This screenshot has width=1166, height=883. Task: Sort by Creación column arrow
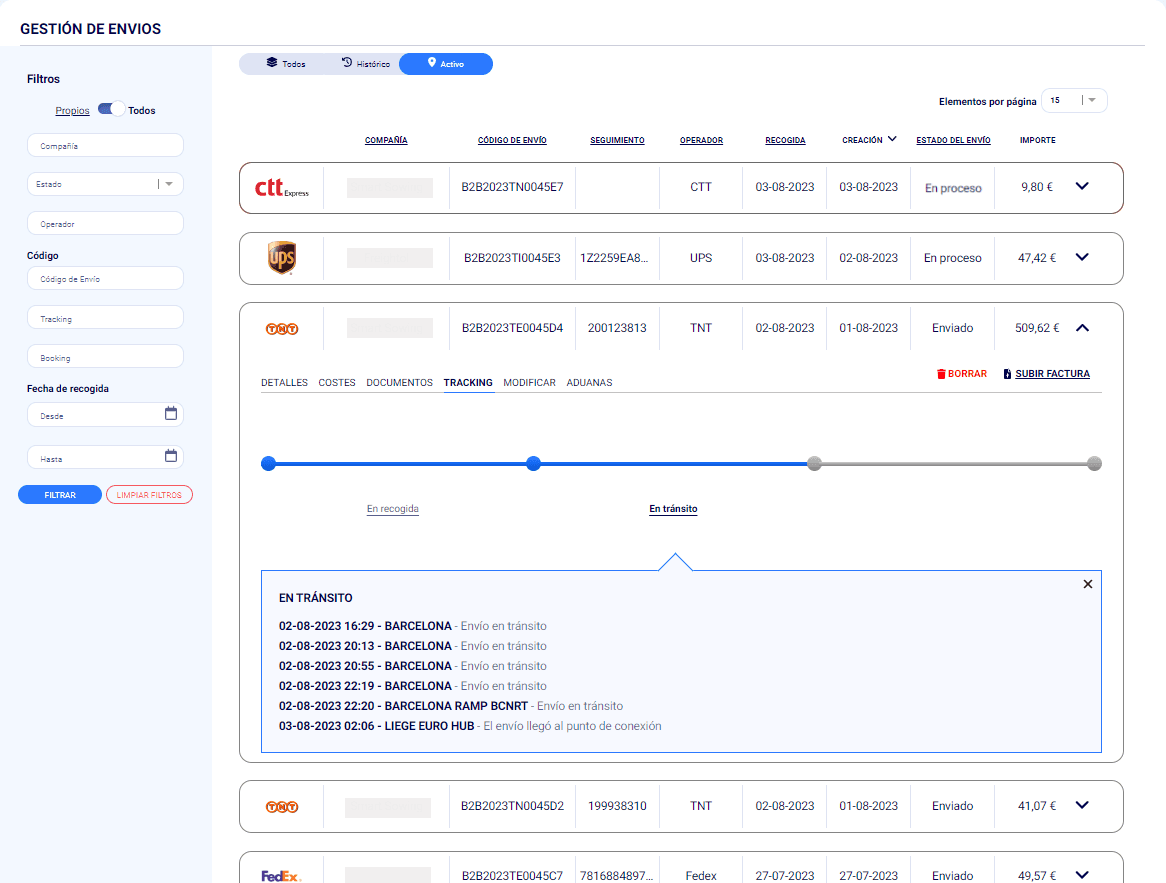click(x=892, y=139)
